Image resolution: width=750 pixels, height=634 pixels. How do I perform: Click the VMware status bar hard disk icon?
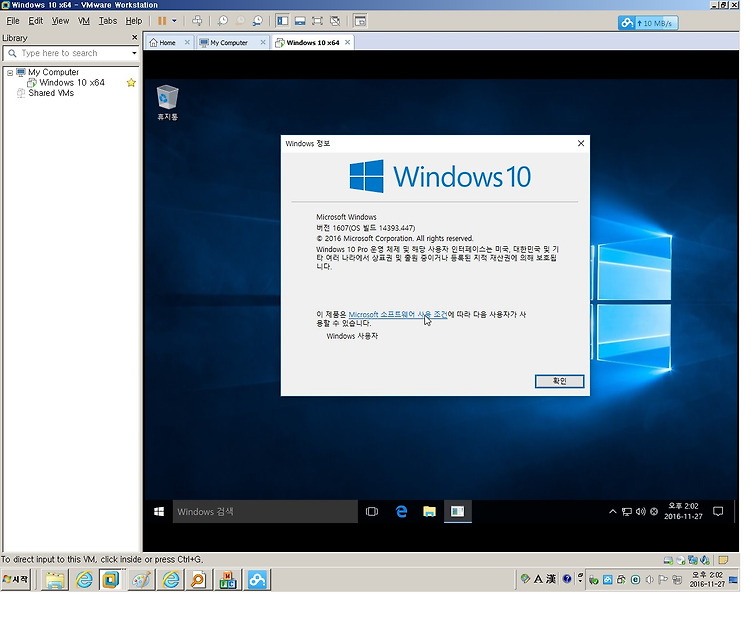(668, 560)
